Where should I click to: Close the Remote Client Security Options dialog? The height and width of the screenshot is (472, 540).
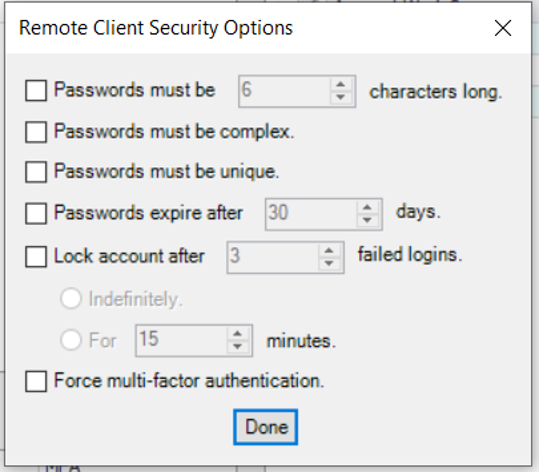click(x=502, y=28)
